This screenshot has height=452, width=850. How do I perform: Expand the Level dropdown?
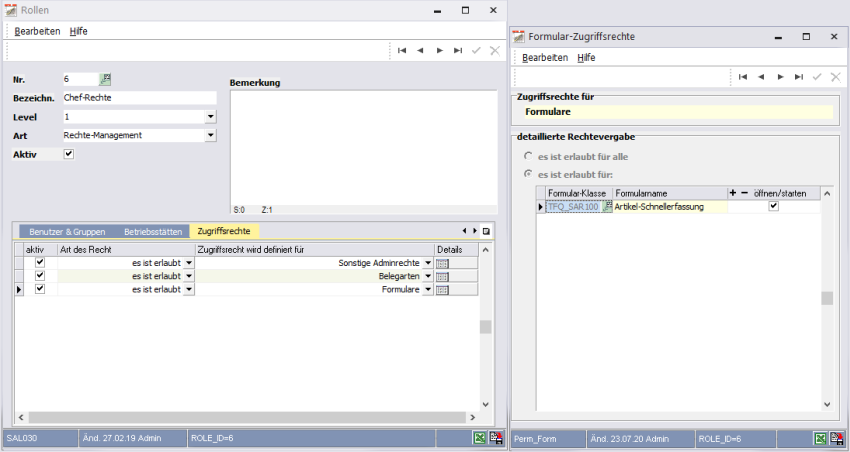210,117
